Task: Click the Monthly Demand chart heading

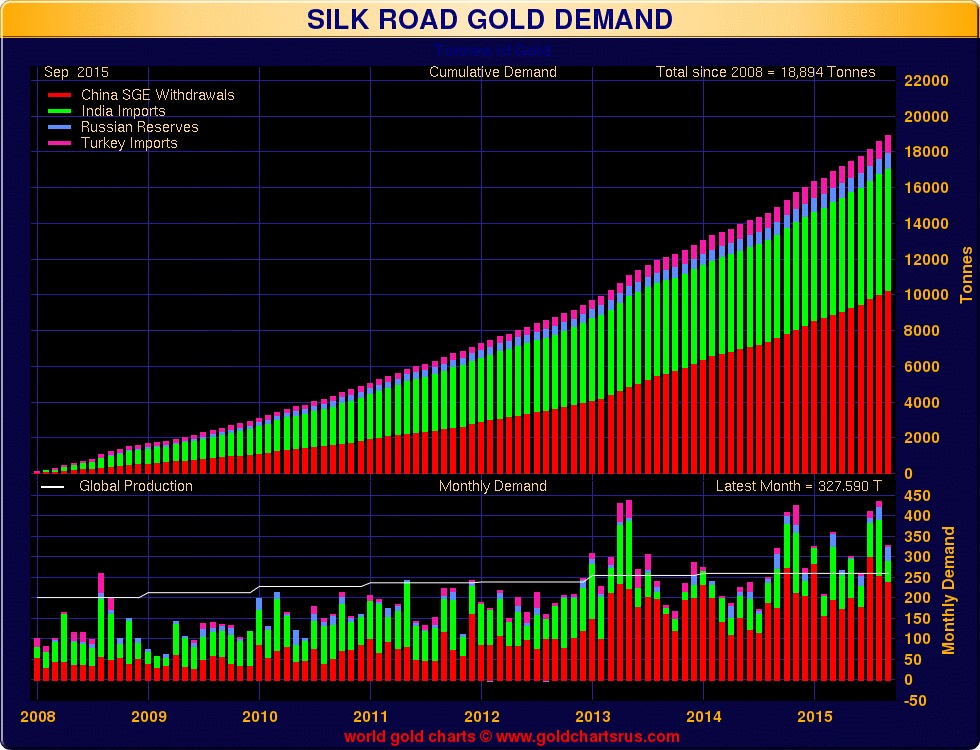Action: click(492, 486)
